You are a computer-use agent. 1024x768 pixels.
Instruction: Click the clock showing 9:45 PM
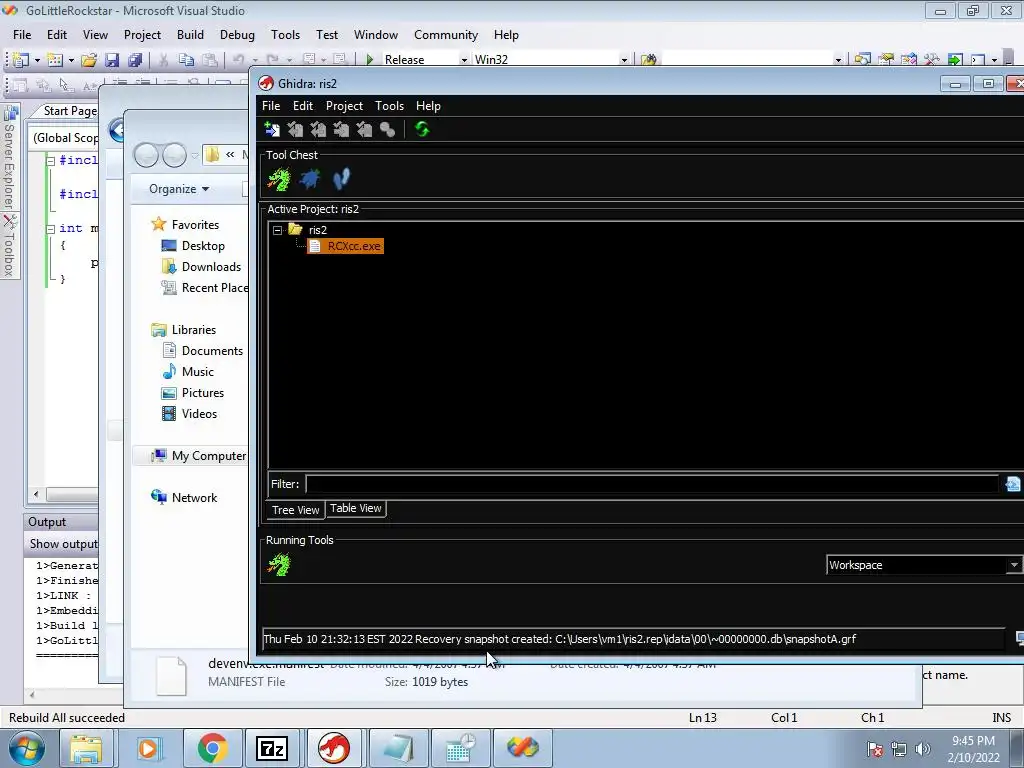click(973, 741)
